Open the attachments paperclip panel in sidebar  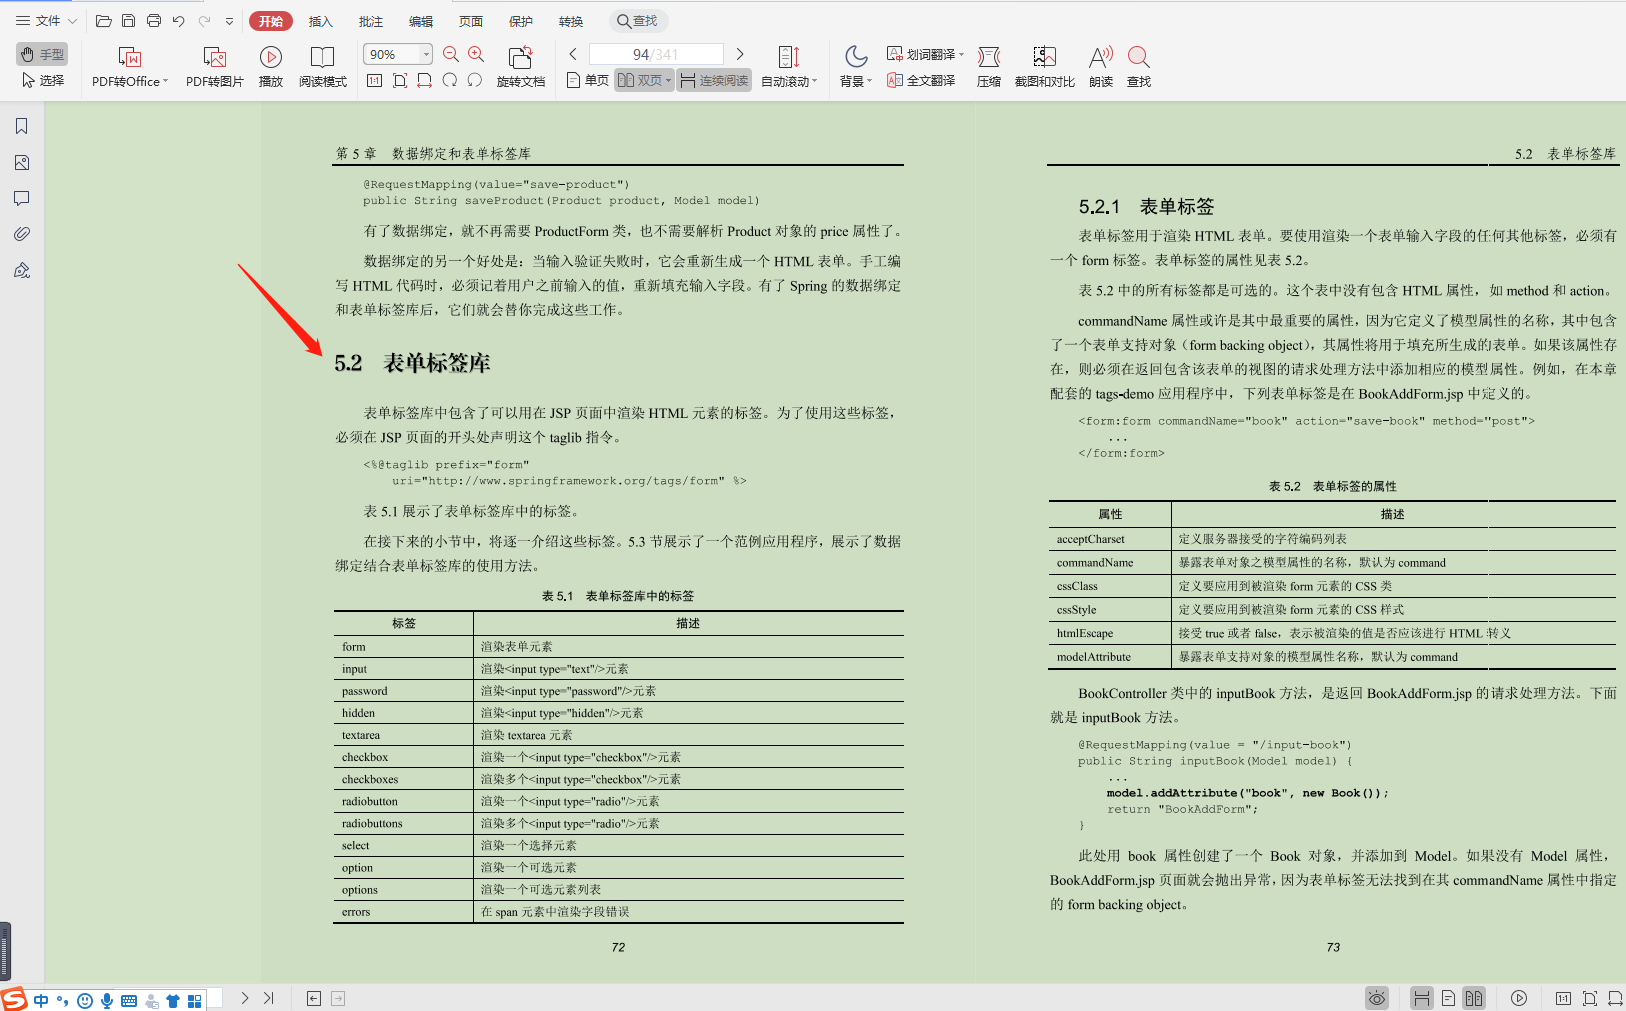pyautogui.click(x=22, y=234)
